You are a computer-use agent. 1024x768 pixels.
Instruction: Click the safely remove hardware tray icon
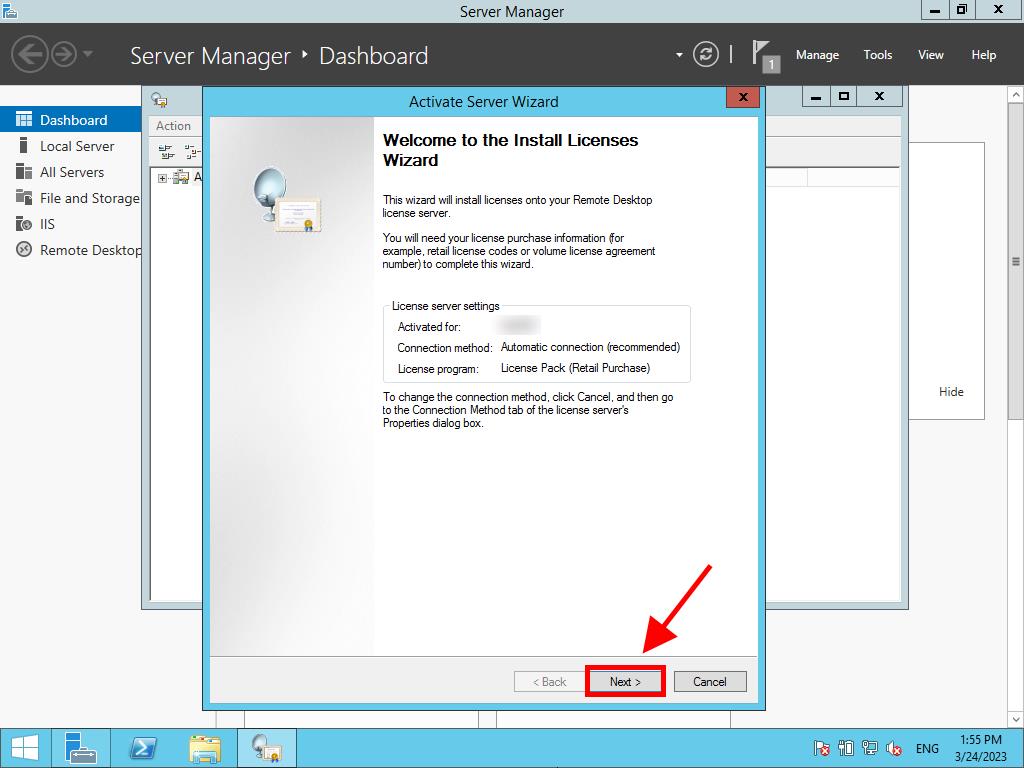point(846,748)
